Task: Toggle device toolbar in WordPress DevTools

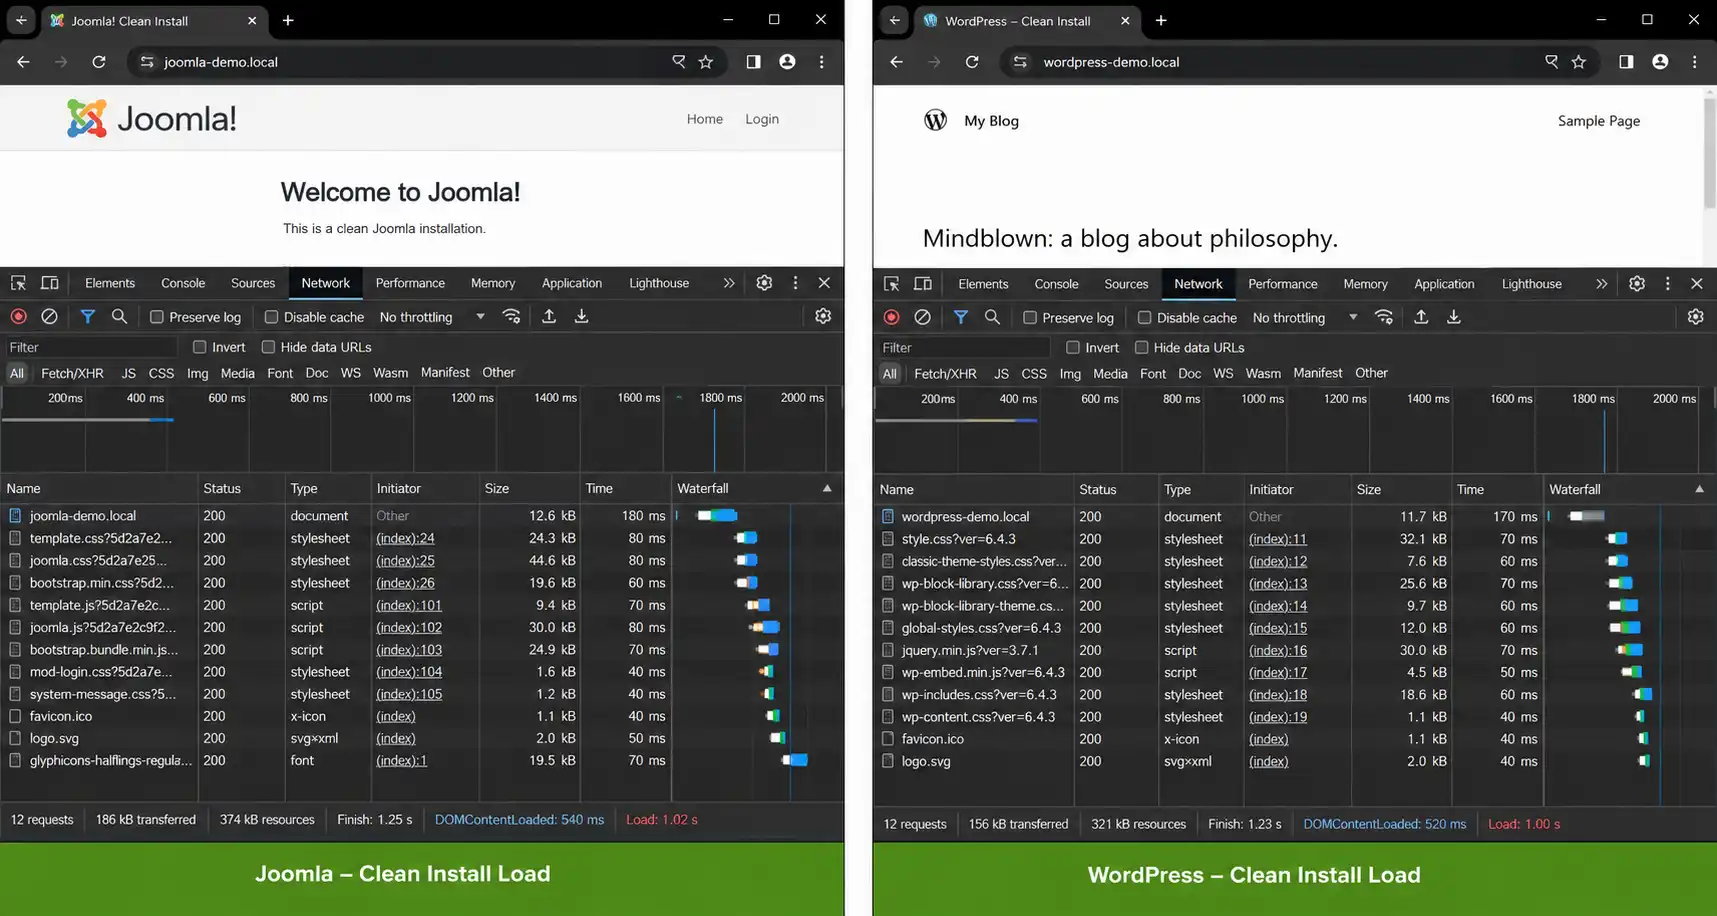Action: click(922, 284)
